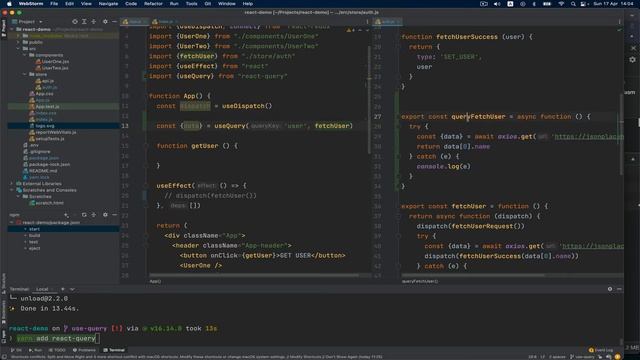This screenshot has height=360, width=640.
Task: Select README.md in project tree
Action: 40,171
